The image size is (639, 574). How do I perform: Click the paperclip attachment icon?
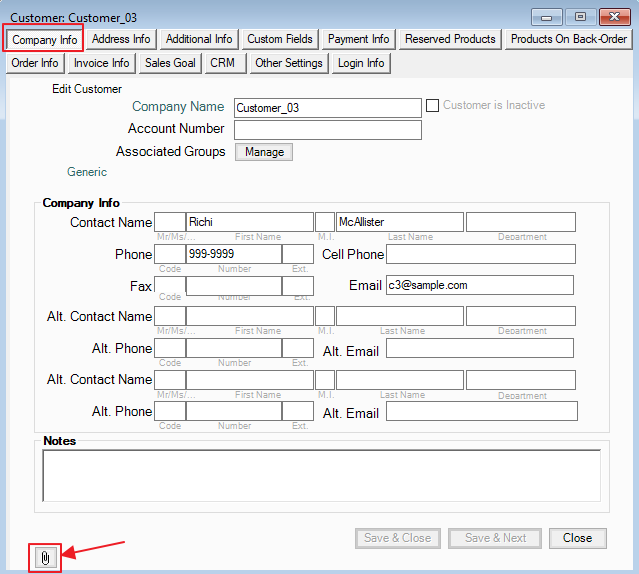click(45, 557)
